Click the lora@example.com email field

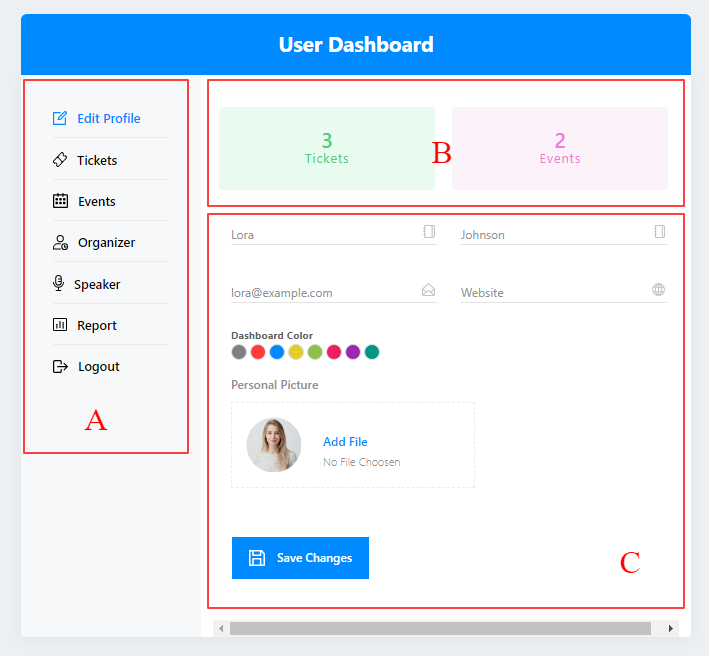[x=334, y=293]
